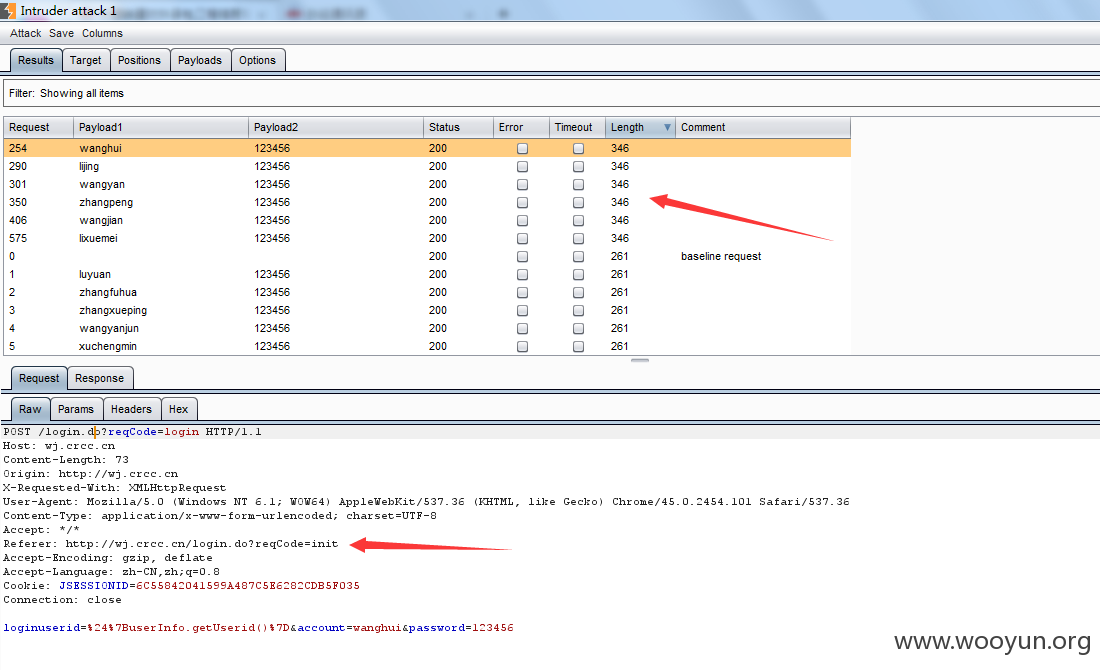Select the luyuan payload row

click(x=427, y=274)
